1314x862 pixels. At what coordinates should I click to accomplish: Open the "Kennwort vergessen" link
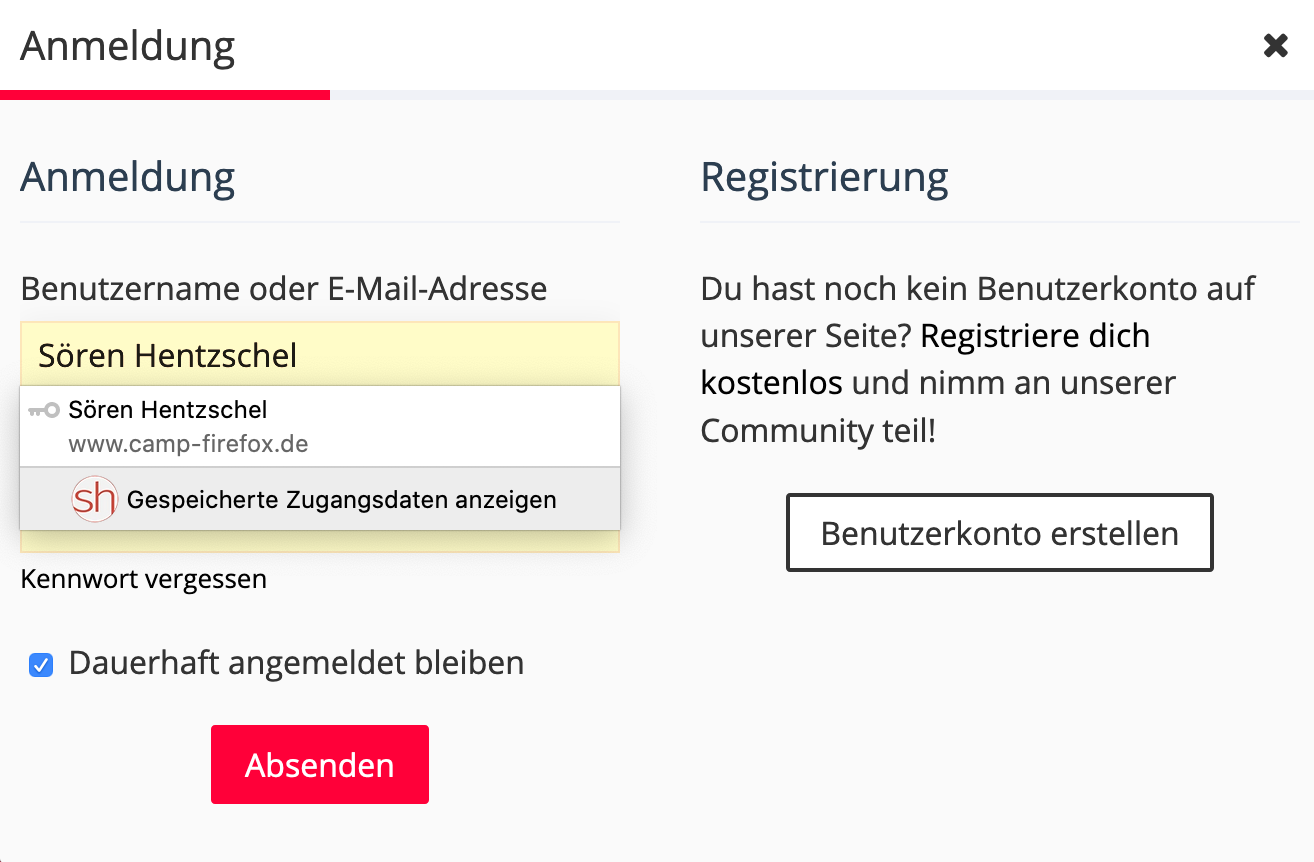coord(144,579)
